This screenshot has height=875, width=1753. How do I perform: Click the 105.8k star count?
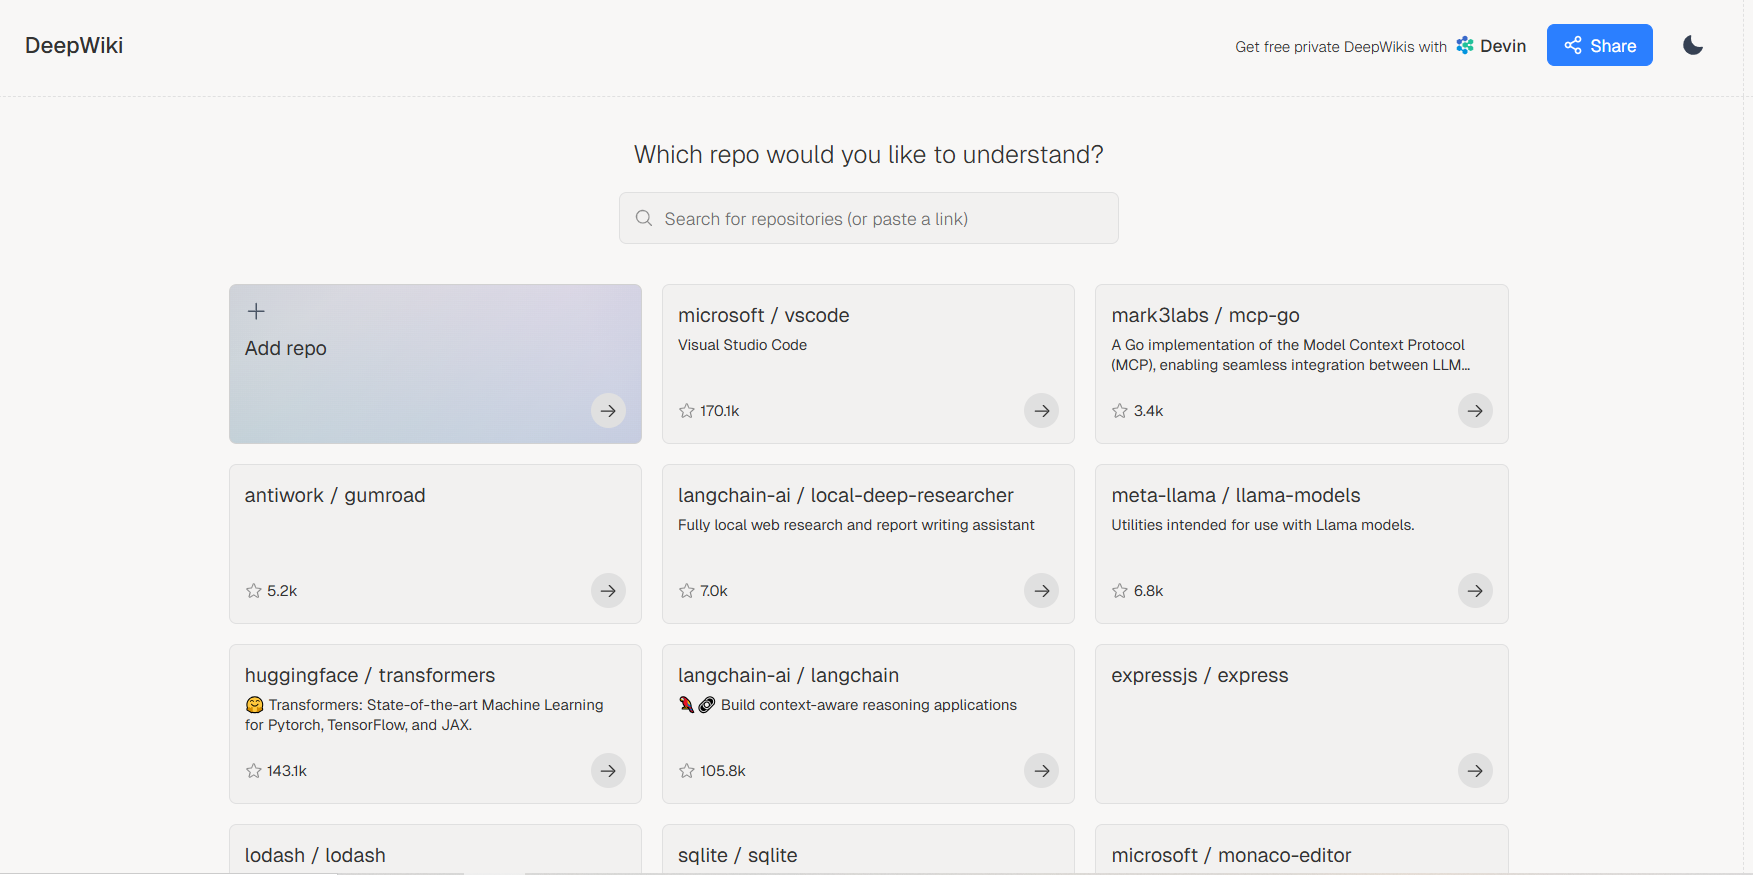point(723,771)
